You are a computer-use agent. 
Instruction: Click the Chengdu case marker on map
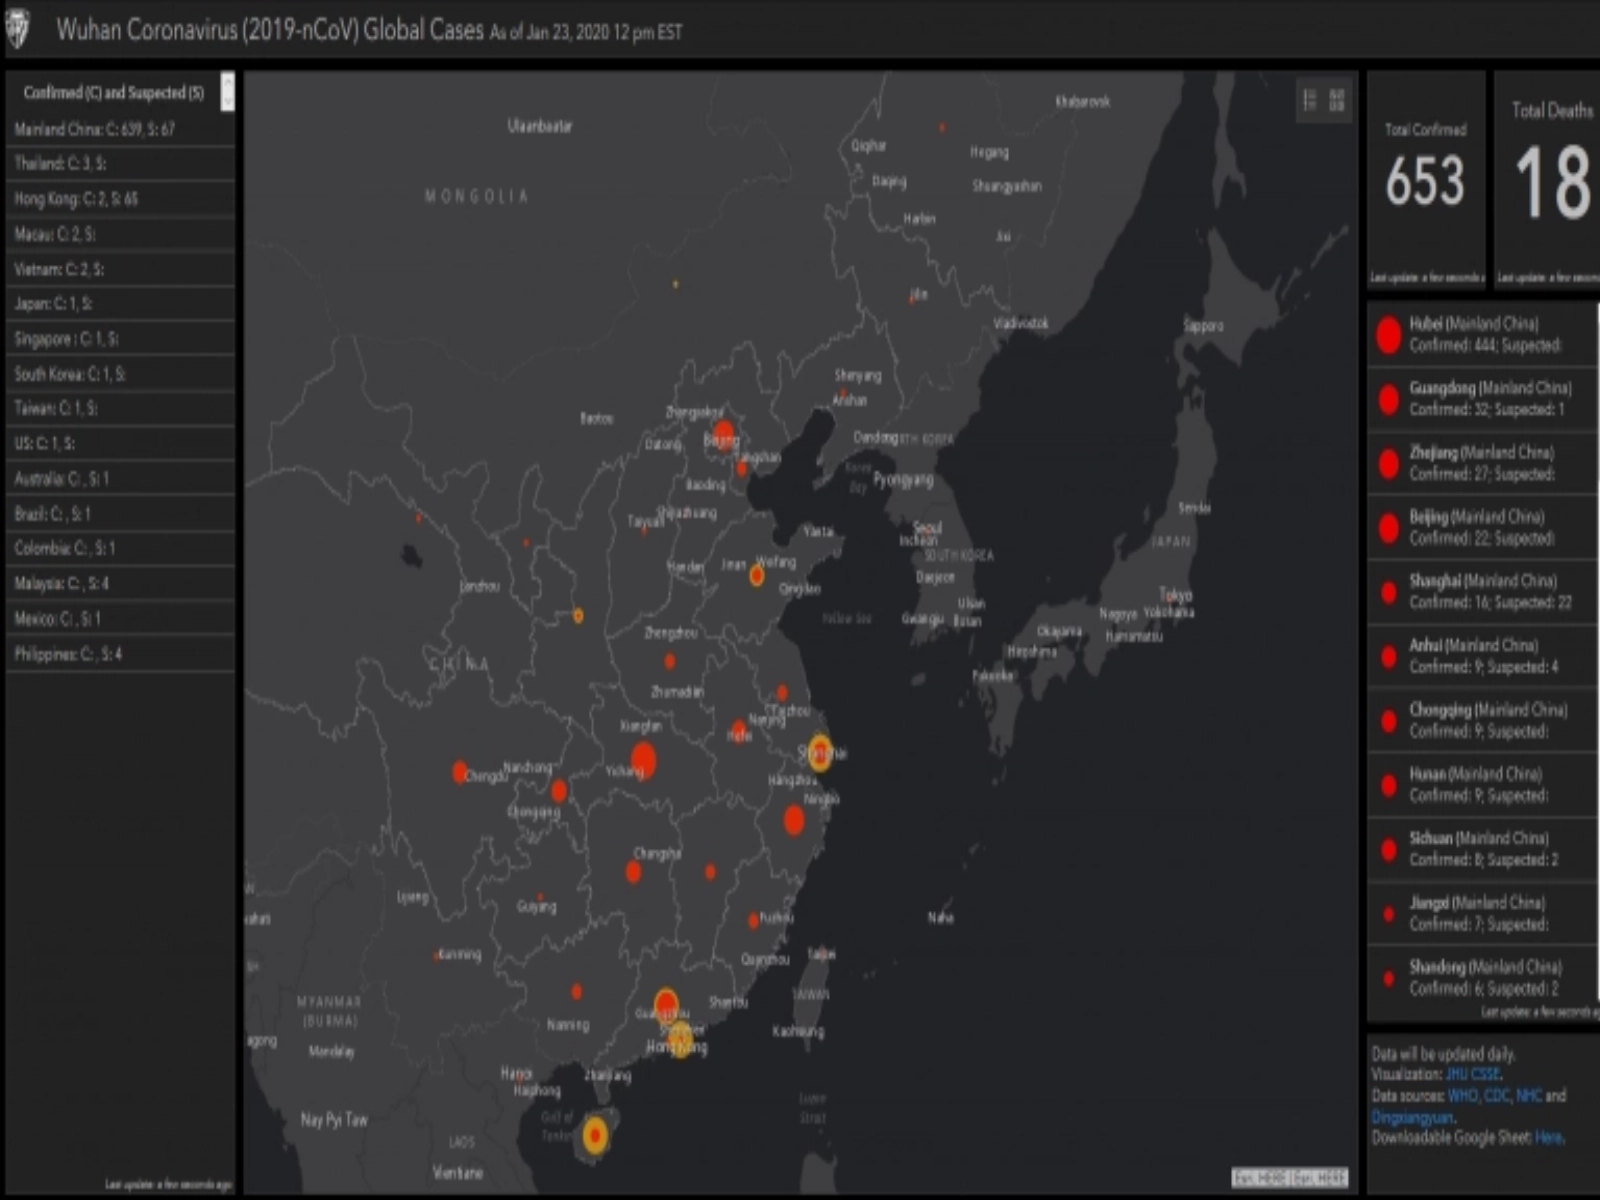(459, 772)
